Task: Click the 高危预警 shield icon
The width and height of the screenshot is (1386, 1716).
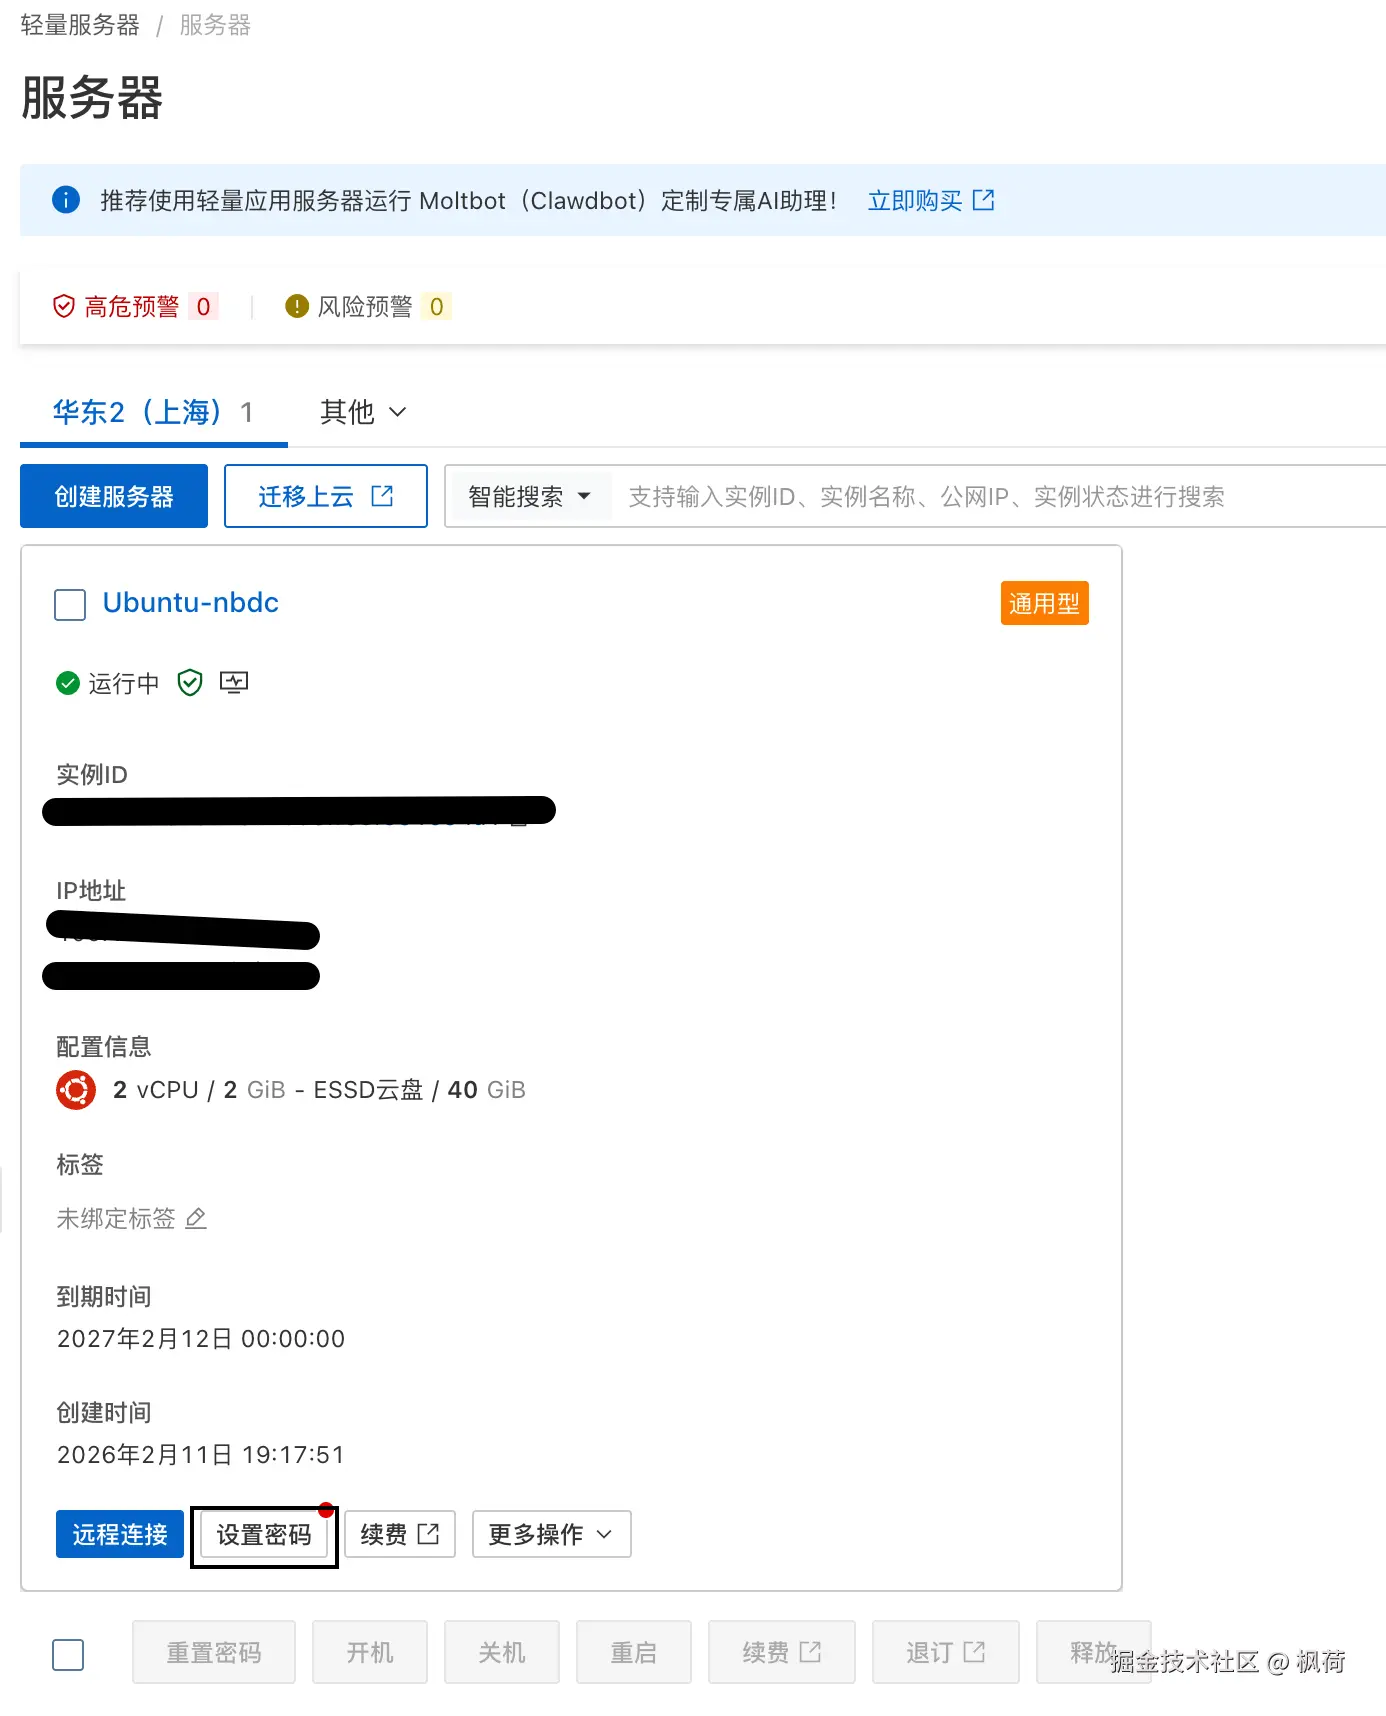Action: pos(64,306)
